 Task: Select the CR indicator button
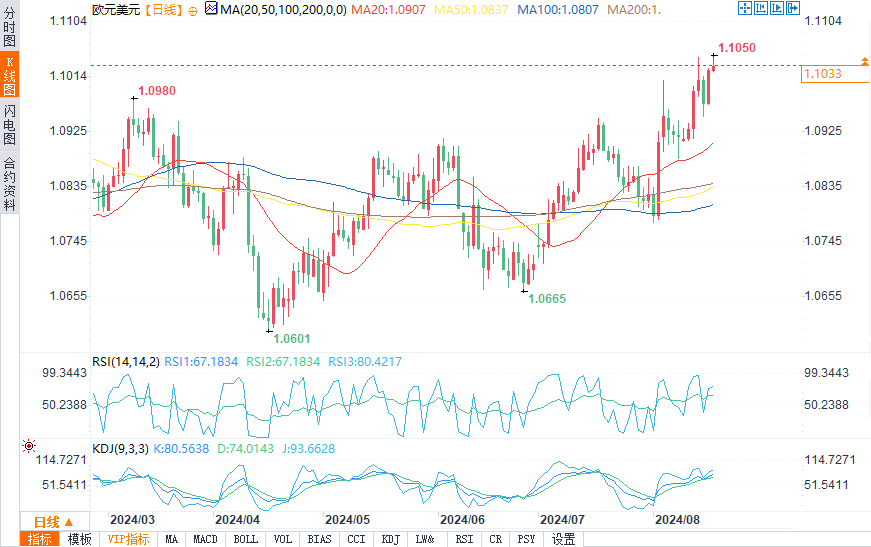coord(496,539)
